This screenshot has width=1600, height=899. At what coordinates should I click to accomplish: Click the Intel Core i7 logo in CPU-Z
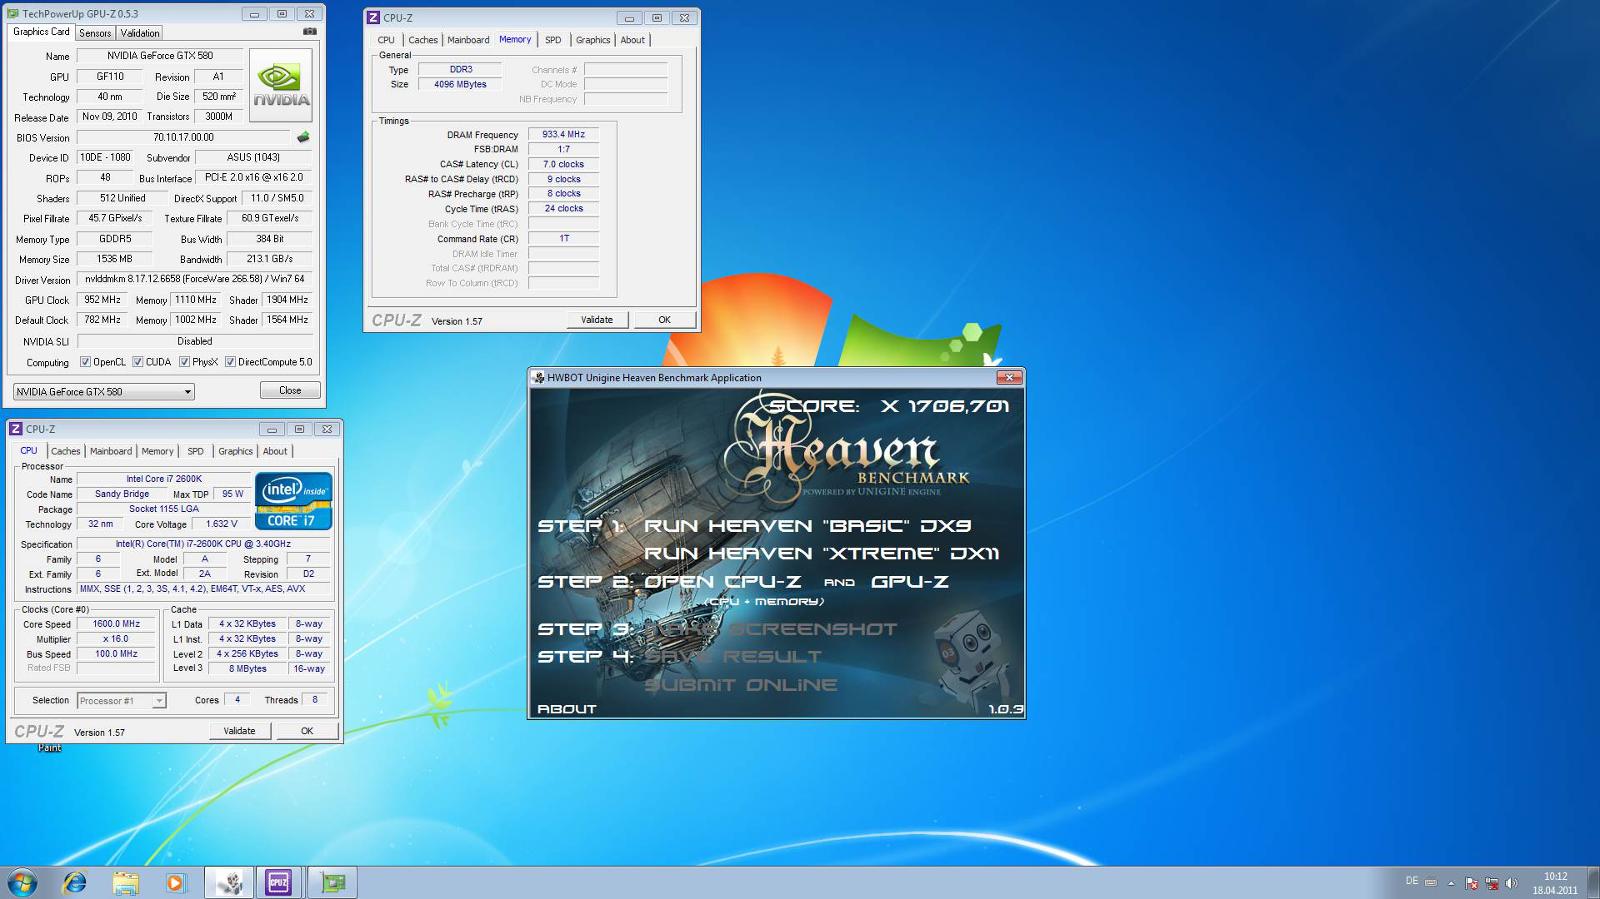click(x=293, y=500)
